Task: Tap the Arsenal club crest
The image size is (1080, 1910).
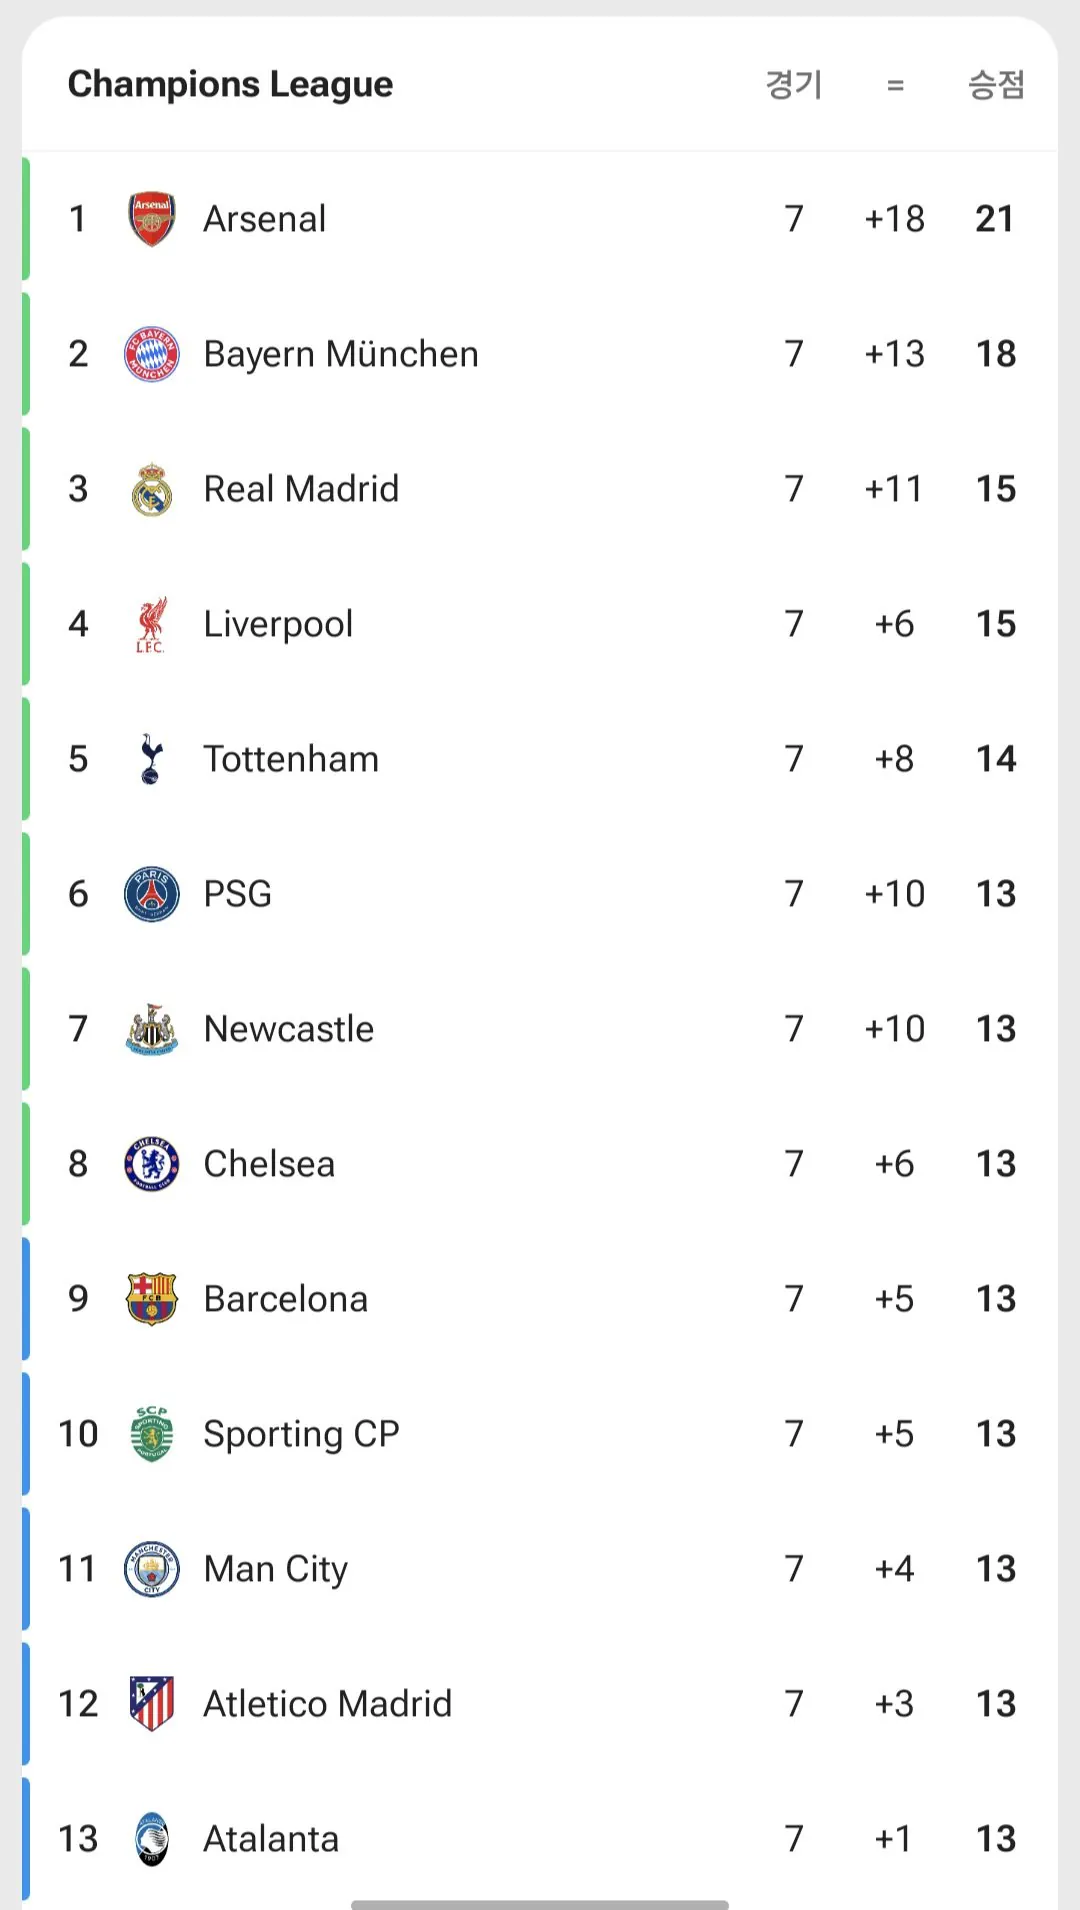Action: point(152,219)
